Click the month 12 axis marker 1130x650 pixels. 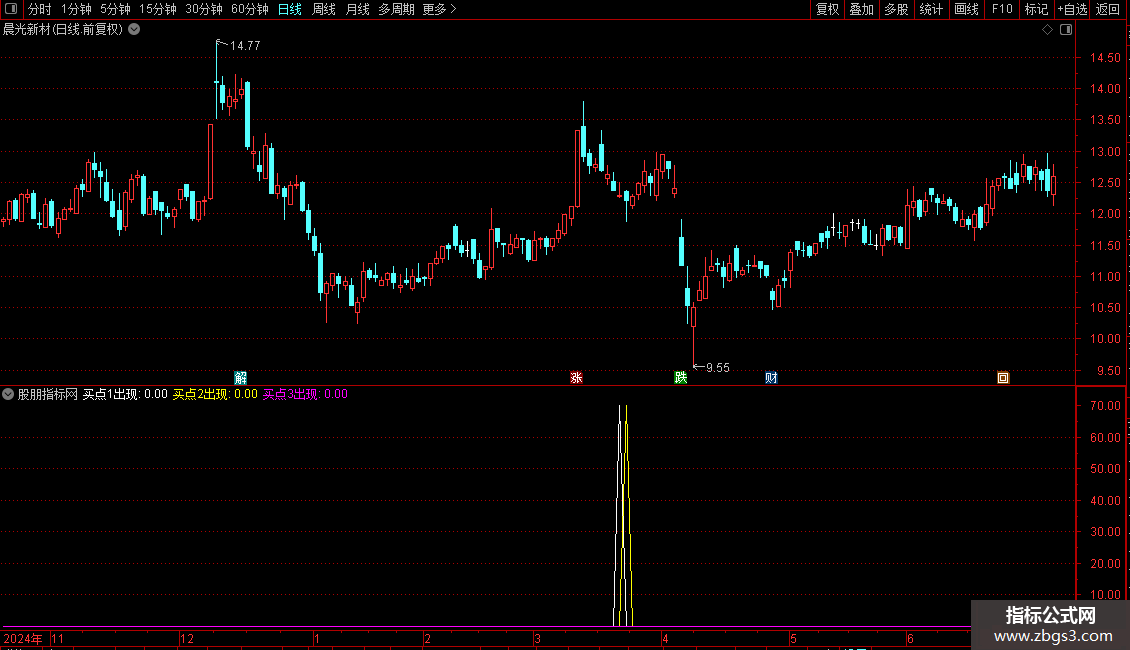[187, 638]
